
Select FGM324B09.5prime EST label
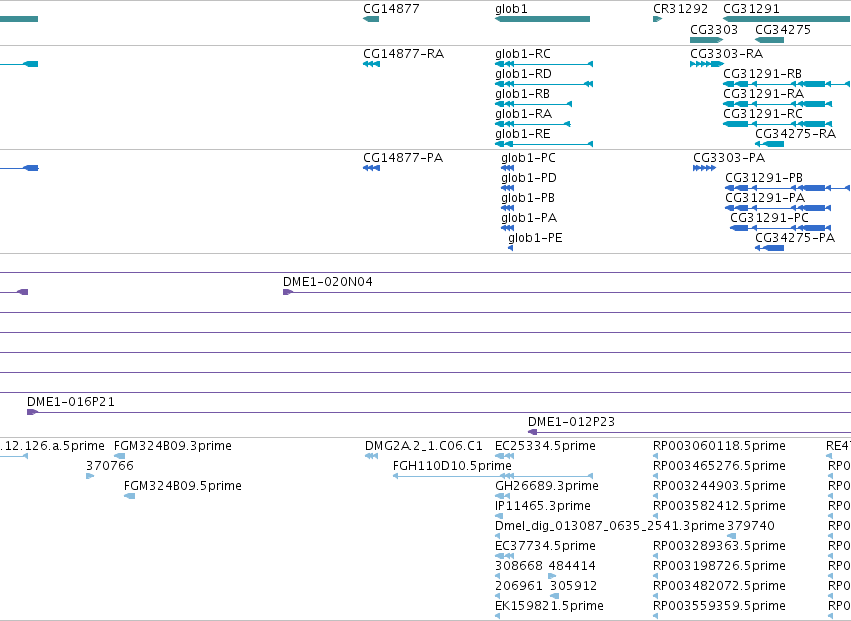(x=182, y=486)
